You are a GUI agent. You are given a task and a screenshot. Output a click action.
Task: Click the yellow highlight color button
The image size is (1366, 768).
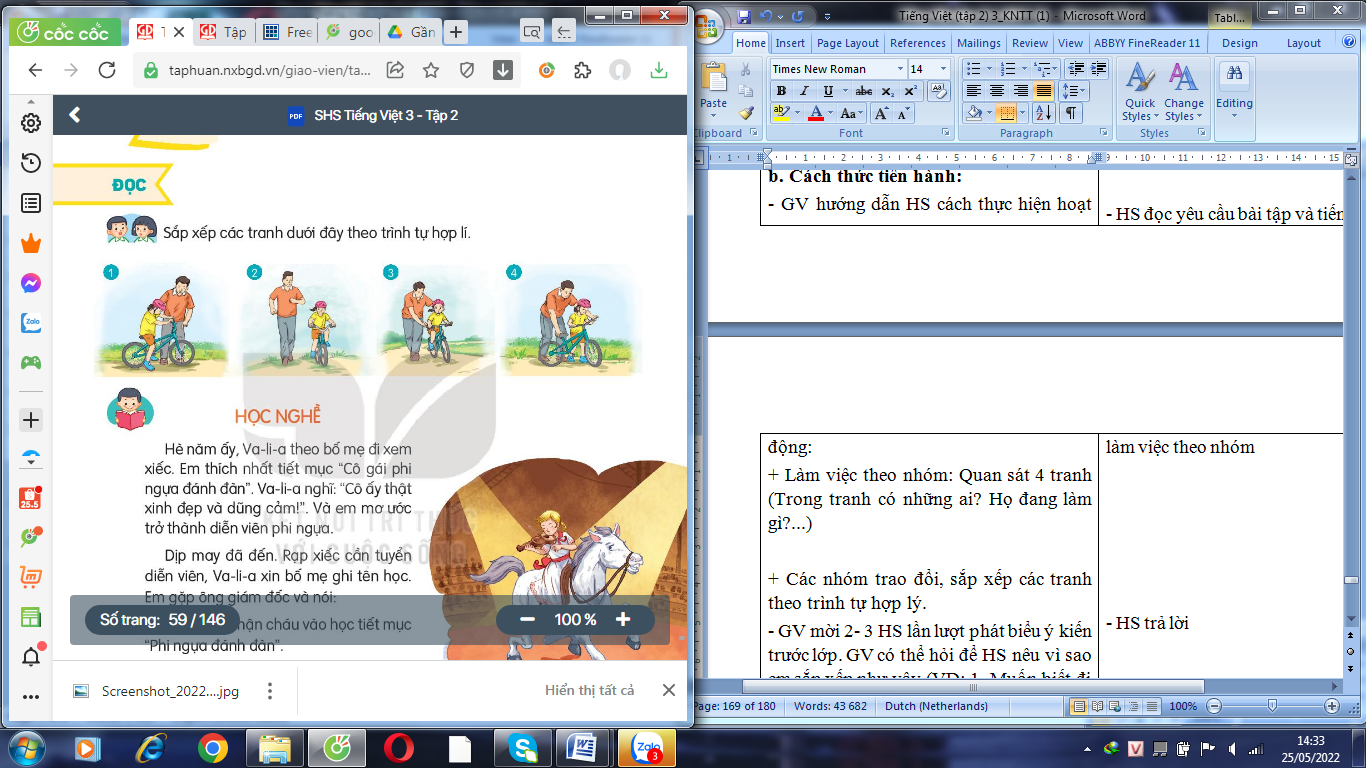click(x=782, y=113)
